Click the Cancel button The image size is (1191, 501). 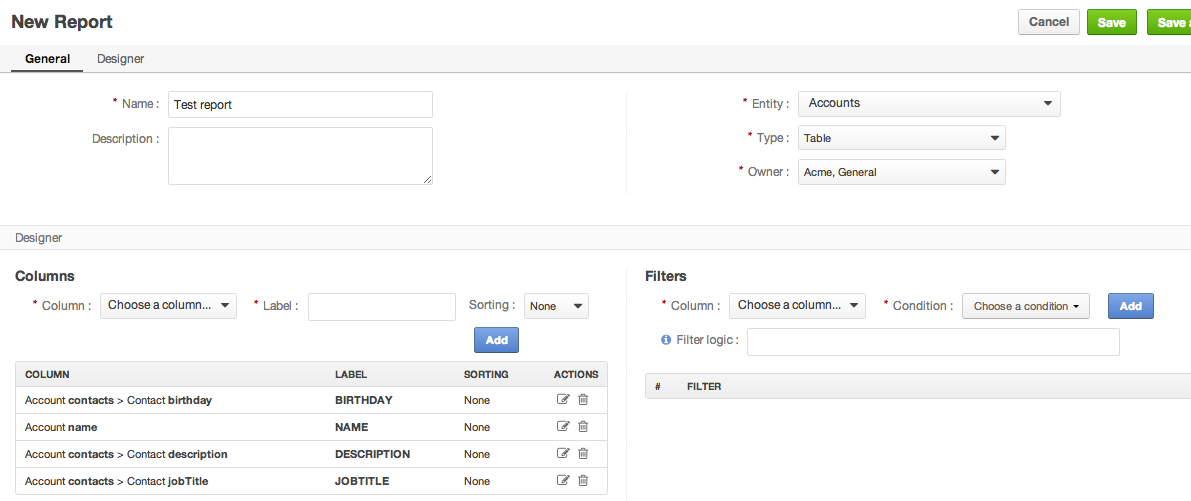[1048, 23]
